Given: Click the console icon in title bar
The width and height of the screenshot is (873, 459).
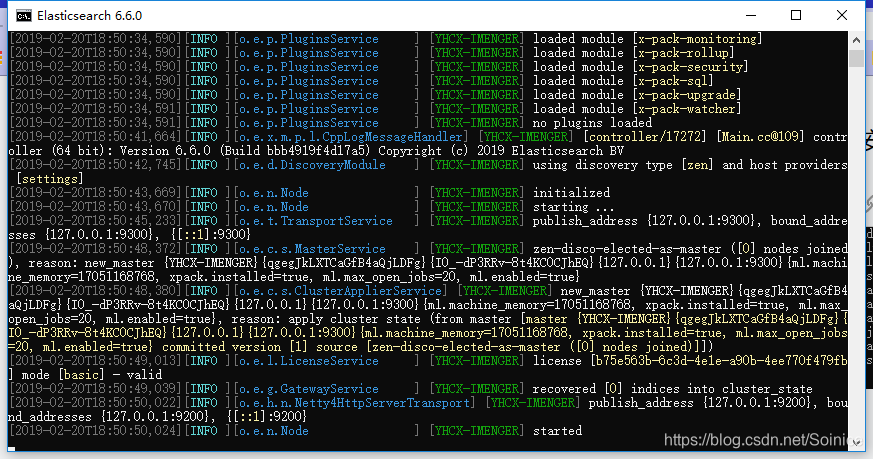Looking at the screenshot, I should click(x=24, y=16).
